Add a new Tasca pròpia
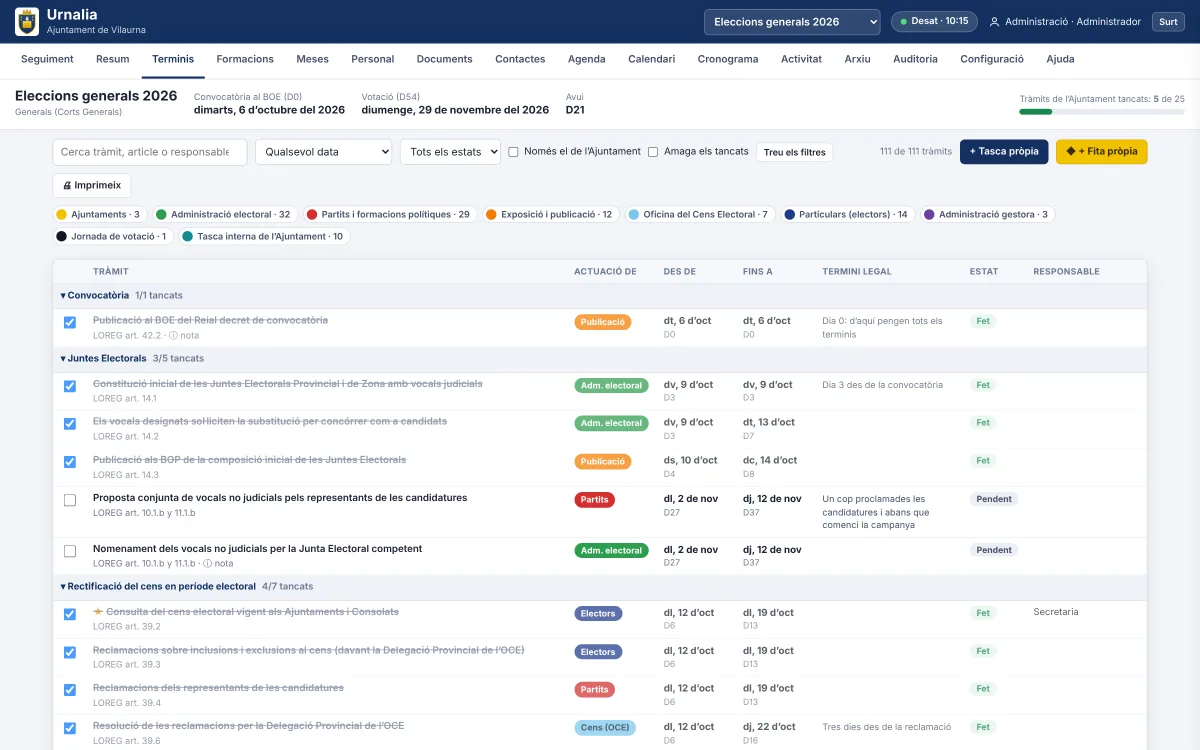This screenshot has width=1200, height=750. click(x=1004, y=152)
